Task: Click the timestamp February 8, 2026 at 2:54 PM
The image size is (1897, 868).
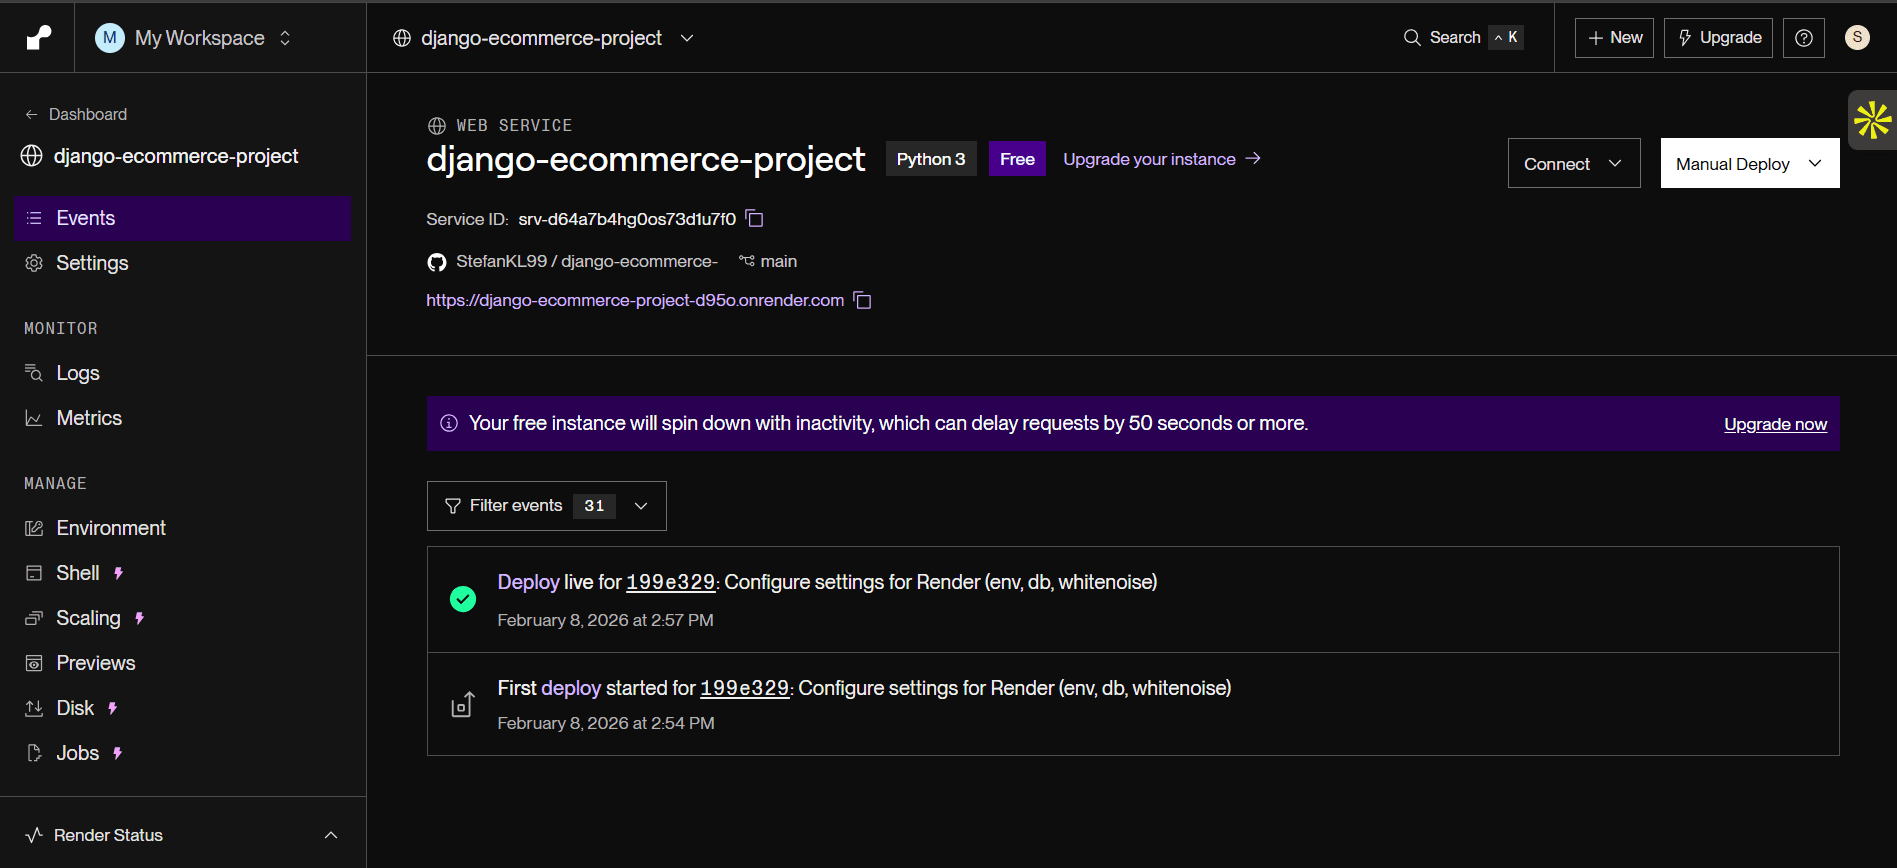Action: click(606, 723)
